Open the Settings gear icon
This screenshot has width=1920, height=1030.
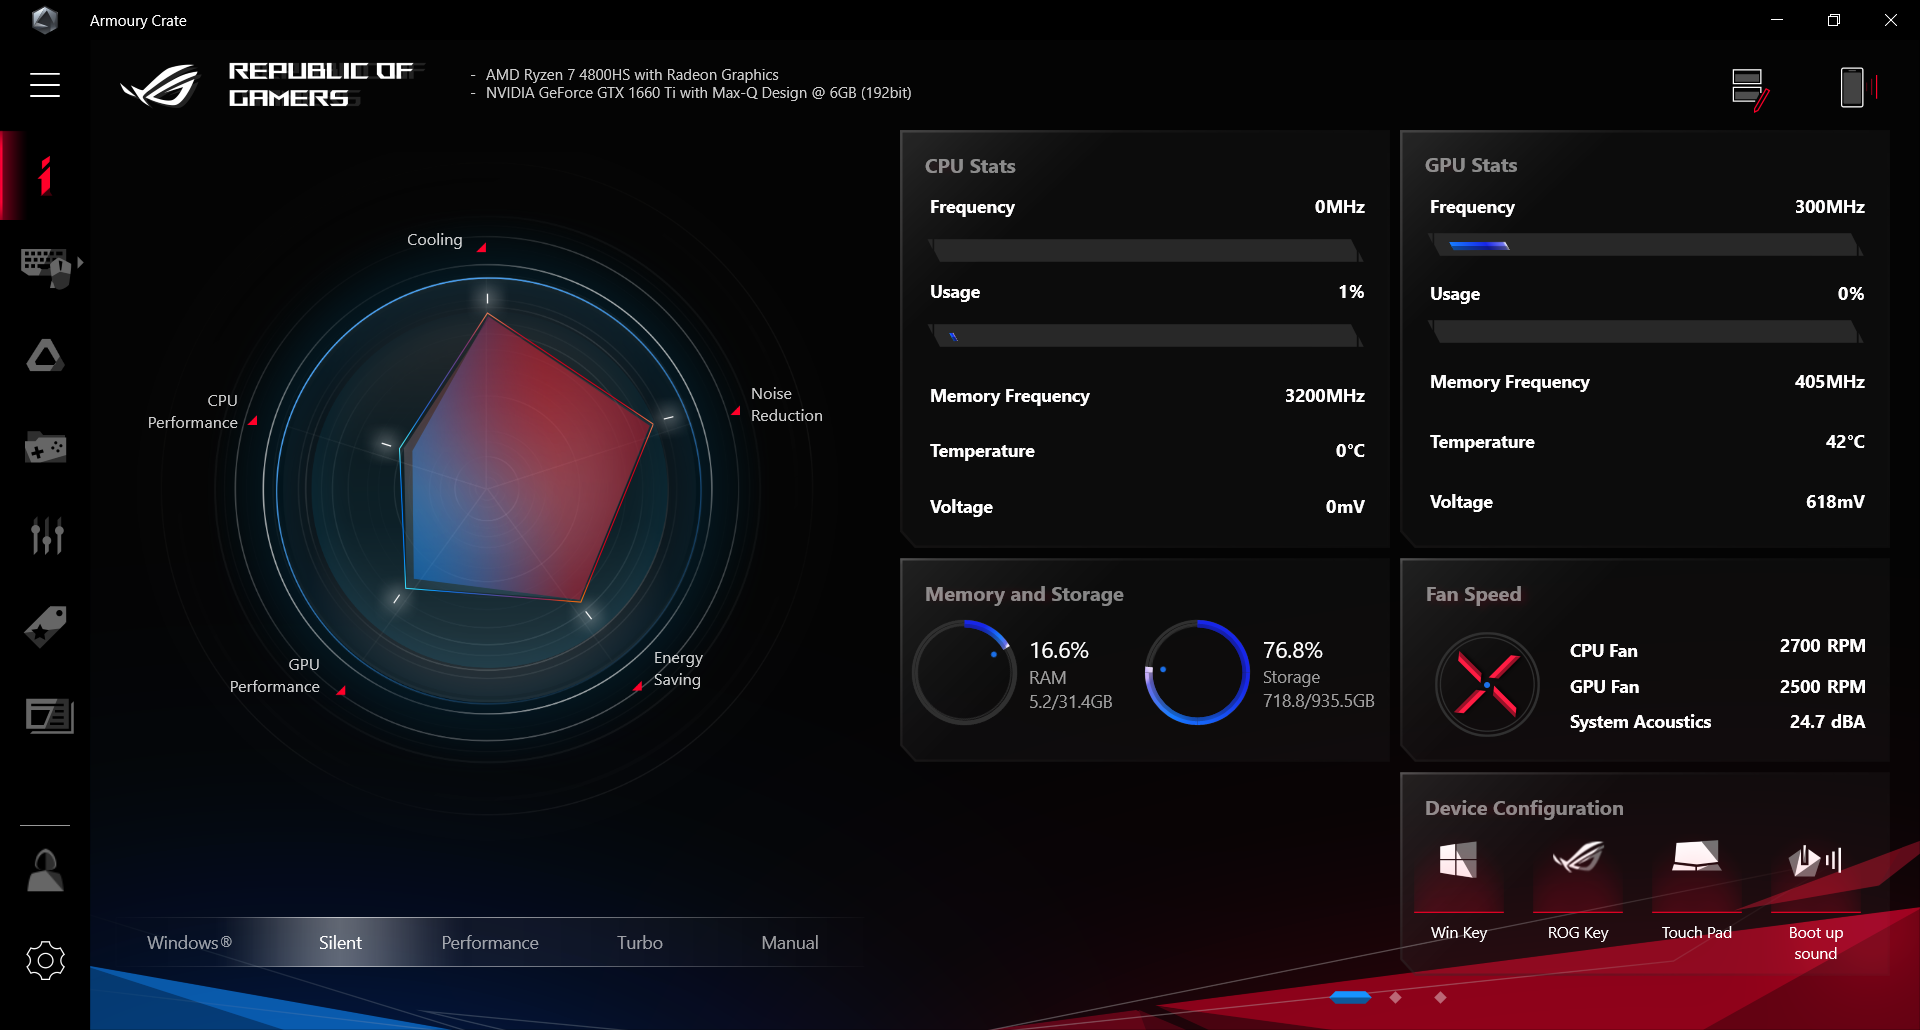[45, 961]
